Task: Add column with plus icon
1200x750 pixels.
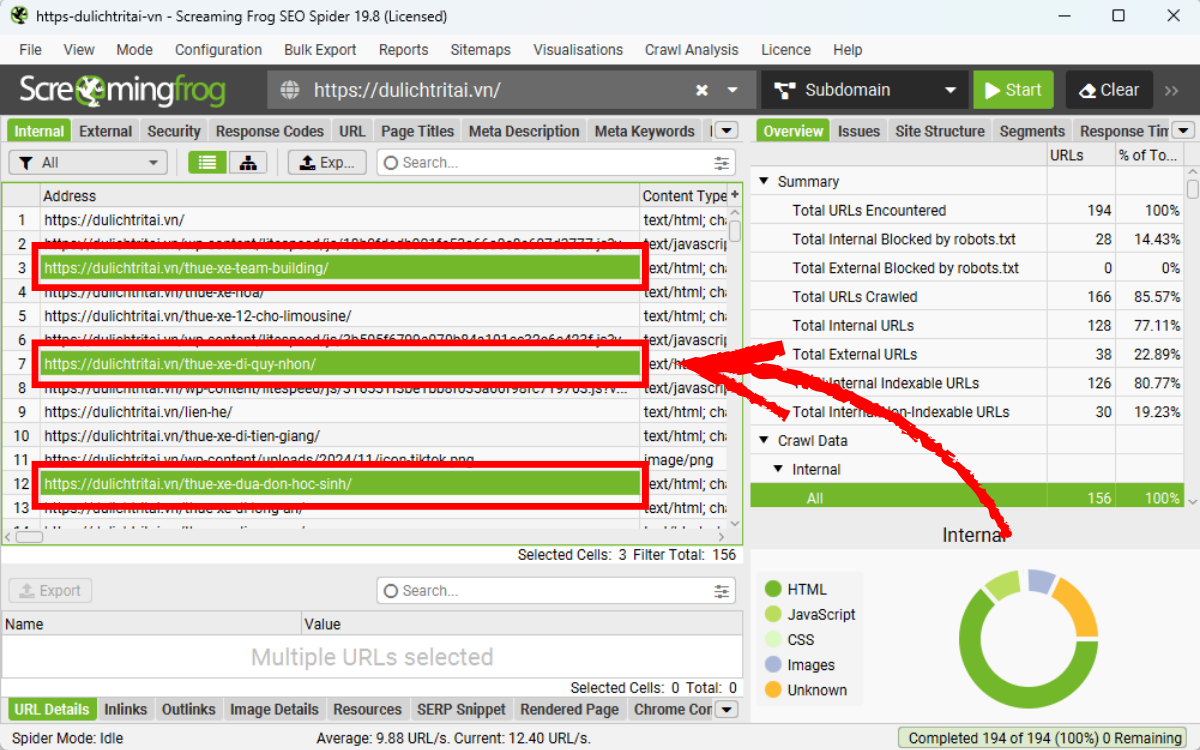Action: pyautogui.click(x=735, y=195)
